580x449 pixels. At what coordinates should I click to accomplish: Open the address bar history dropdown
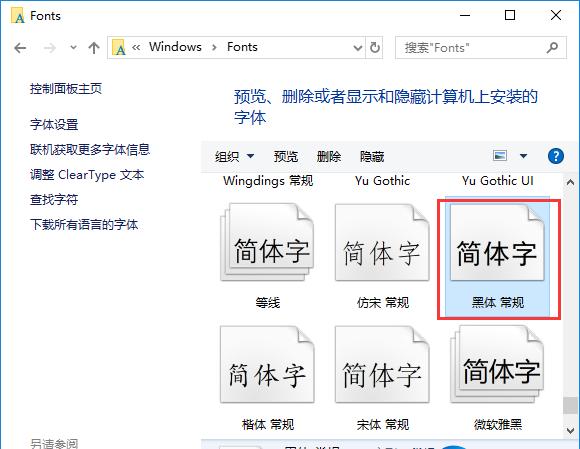(357, 48)
